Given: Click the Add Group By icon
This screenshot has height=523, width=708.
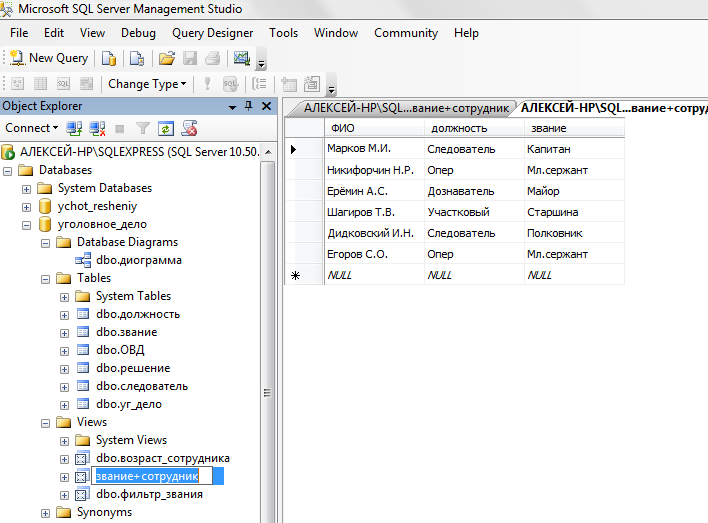Looking at the screenshot, I should [259, 84].
